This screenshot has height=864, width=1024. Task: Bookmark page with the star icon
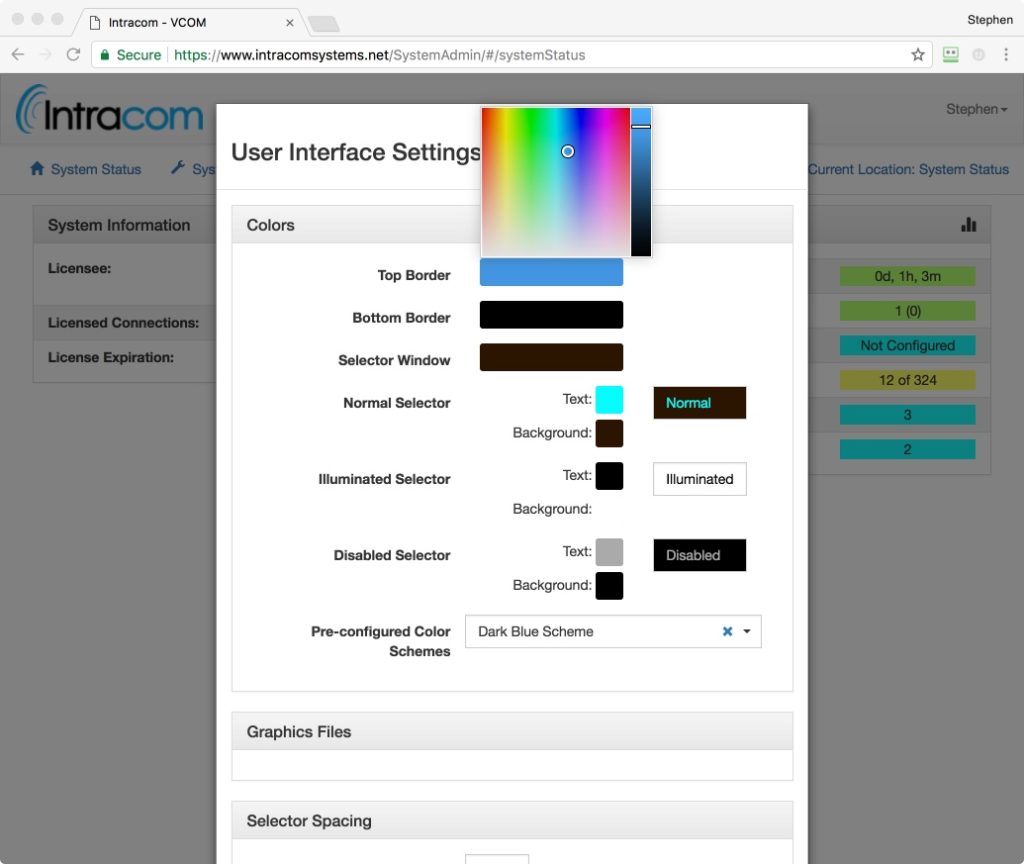(x=917, y=55)
